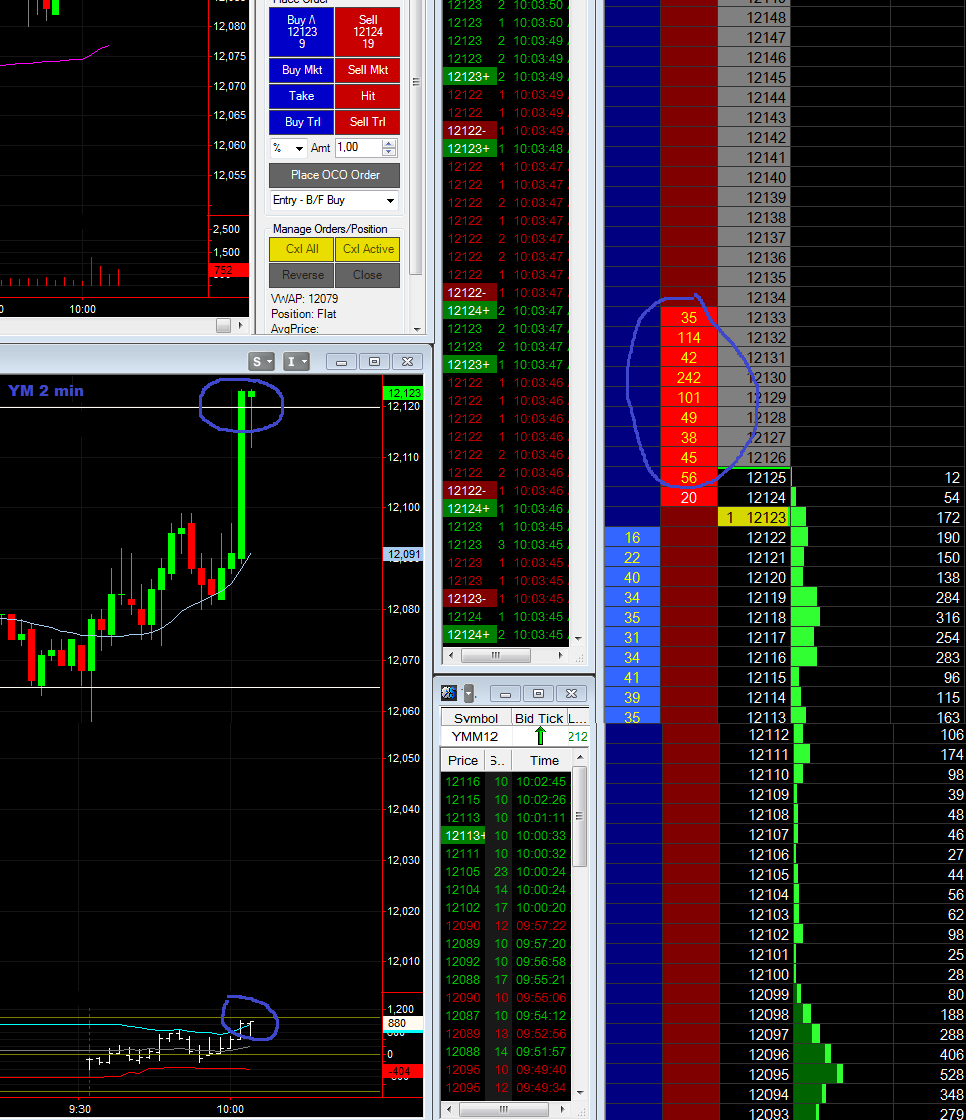The width and height of the screenshot is (966, 1120).
Task: Click the yellow 12123 last-price cell in DOM
Action: pos(753,517)
